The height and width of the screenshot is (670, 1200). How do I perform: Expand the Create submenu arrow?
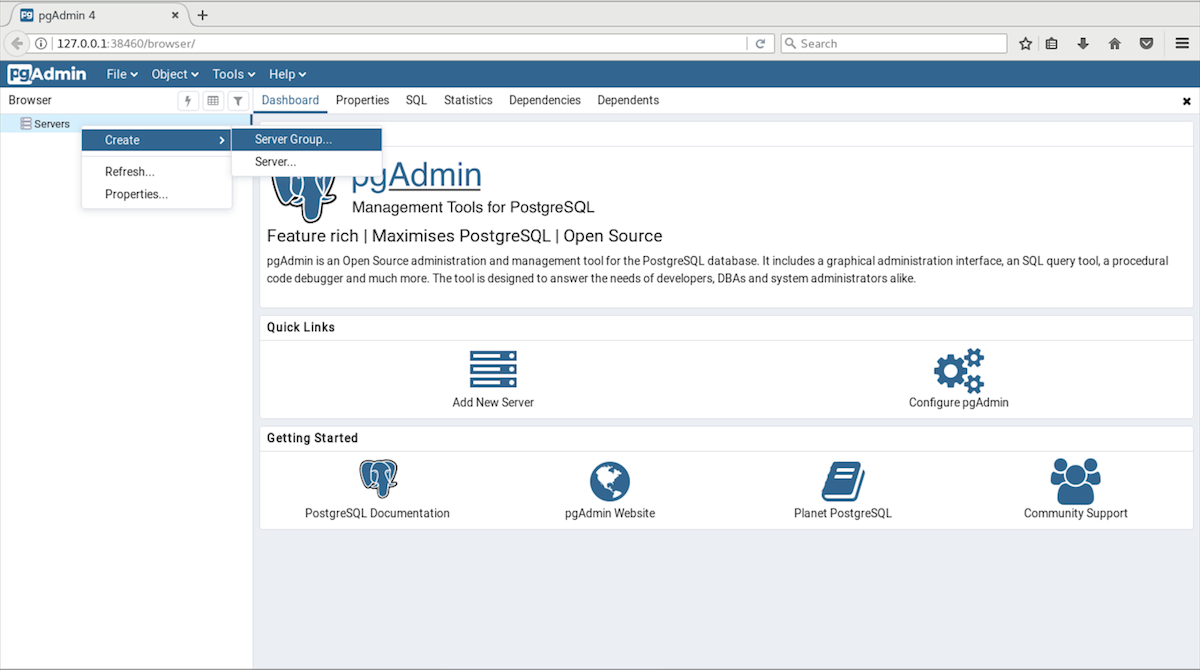click(x=221, y=141)
